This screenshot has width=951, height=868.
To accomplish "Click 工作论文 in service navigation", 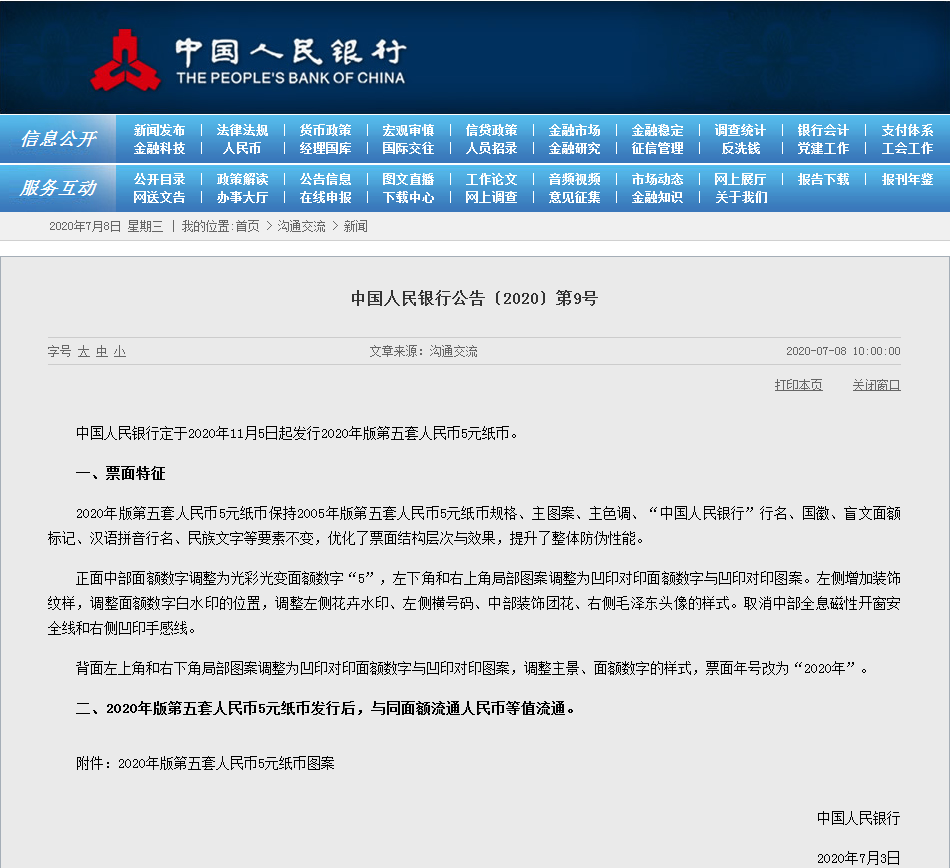I will [491, 180].
